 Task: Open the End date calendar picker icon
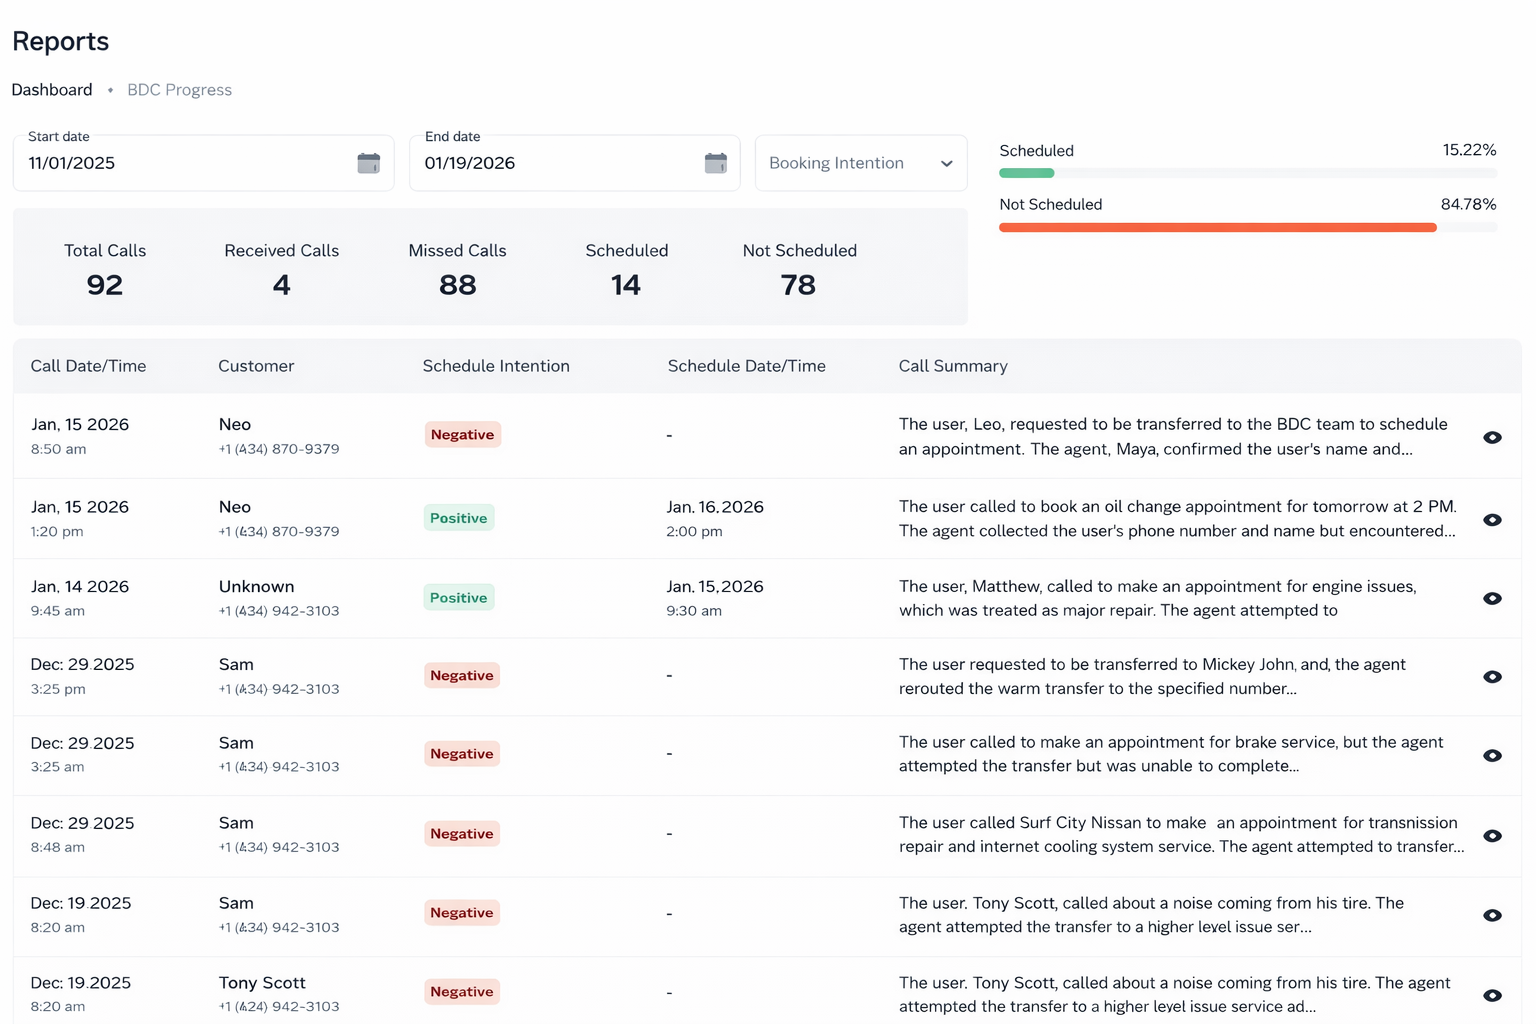(715, 163)
